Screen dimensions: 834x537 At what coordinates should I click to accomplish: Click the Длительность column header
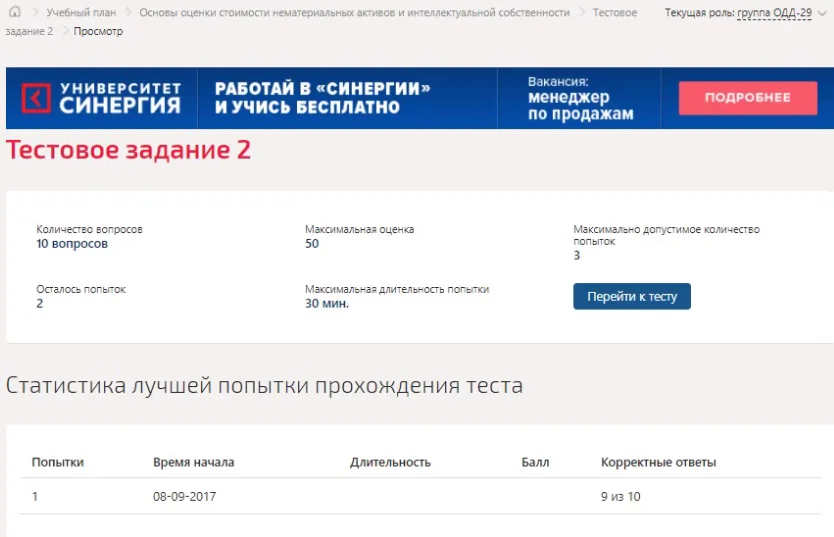coord(390,462)
